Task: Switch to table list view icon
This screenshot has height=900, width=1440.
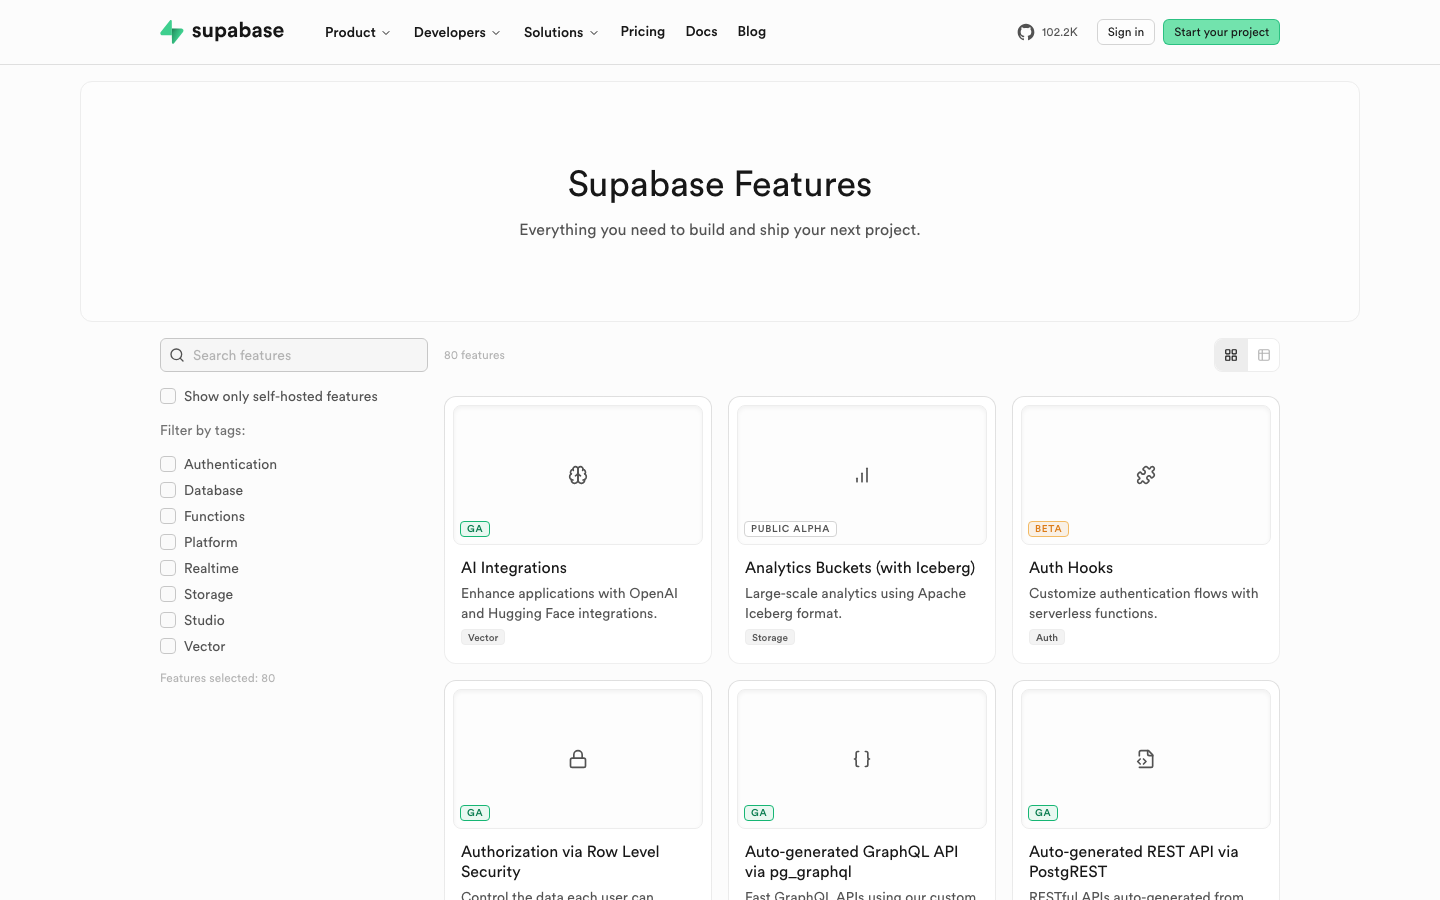Action: coord(1264,355)
